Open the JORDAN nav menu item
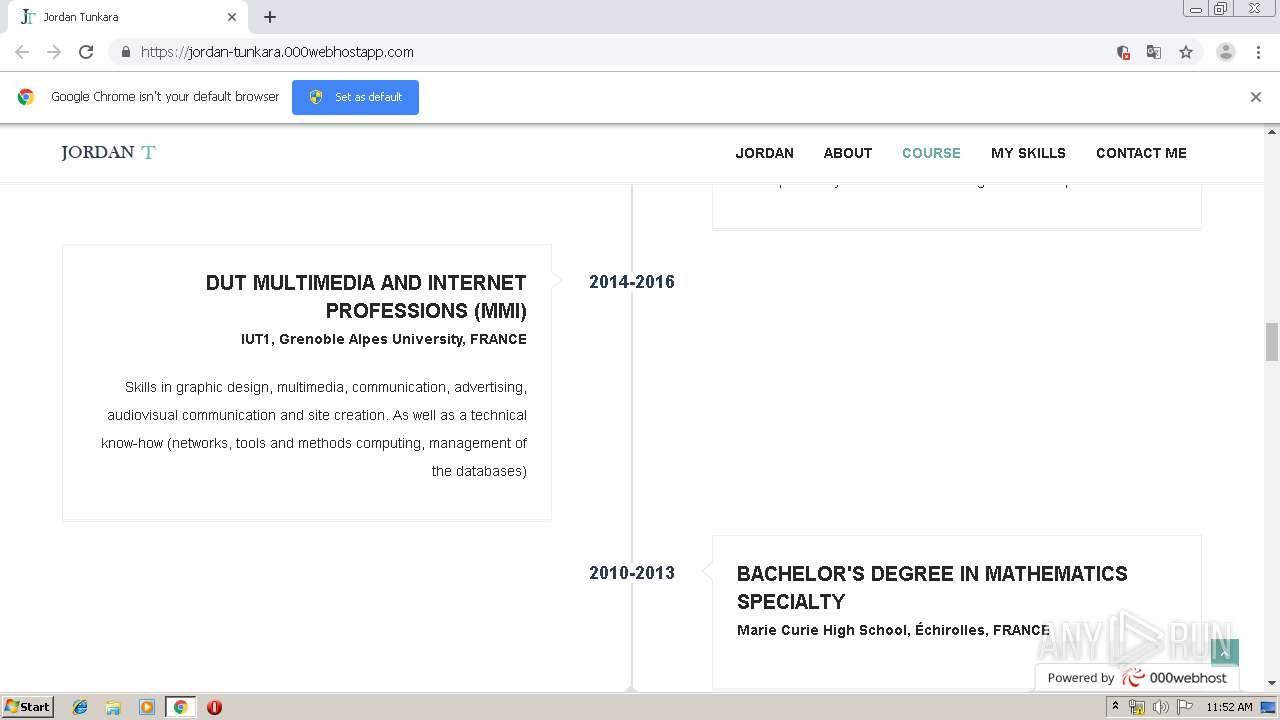This screenshot has height=720, width=1280. pyautogui.click(x=765, y=153)
